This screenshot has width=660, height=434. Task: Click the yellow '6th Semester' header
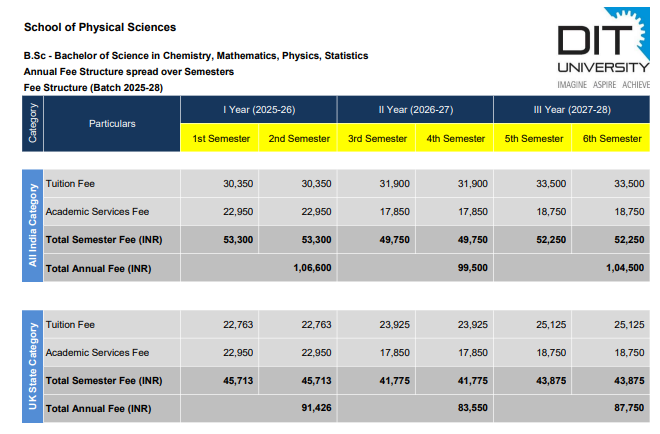(612, 138)
